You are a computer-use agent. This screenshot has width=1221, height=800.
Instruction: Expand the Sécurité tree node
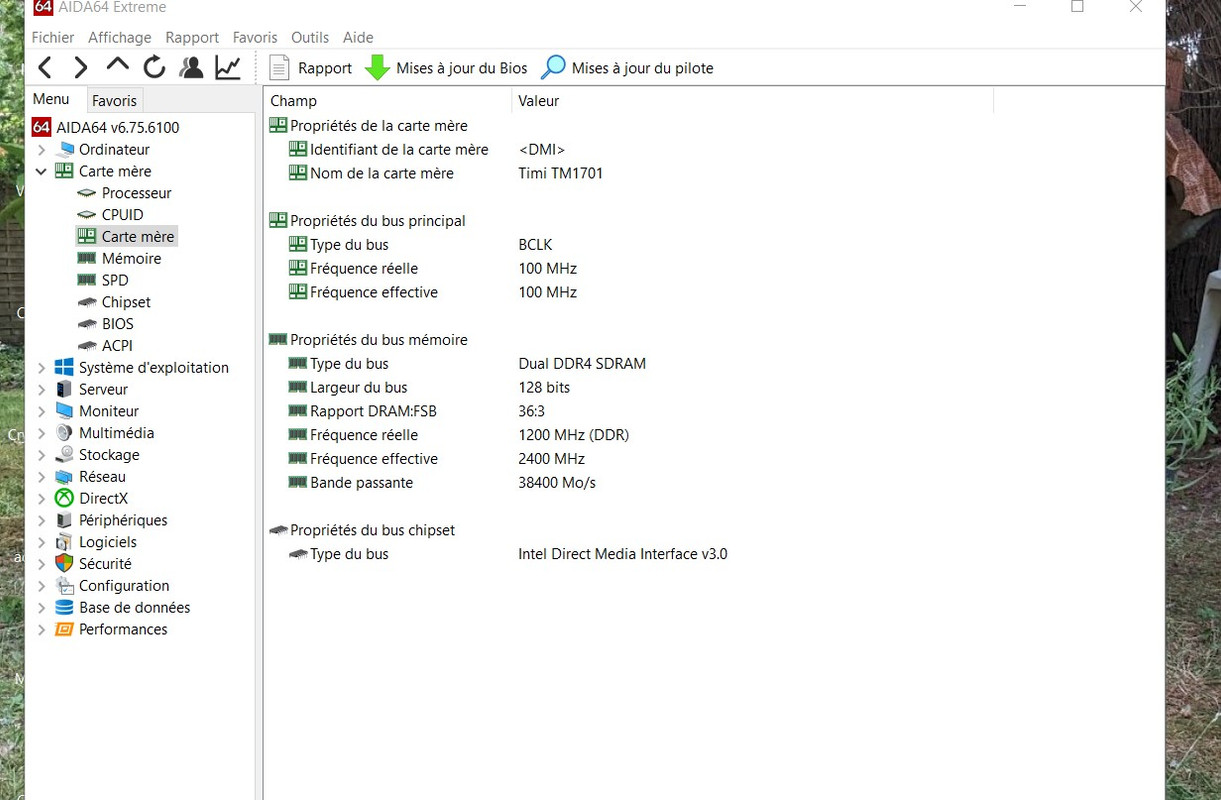41,564
